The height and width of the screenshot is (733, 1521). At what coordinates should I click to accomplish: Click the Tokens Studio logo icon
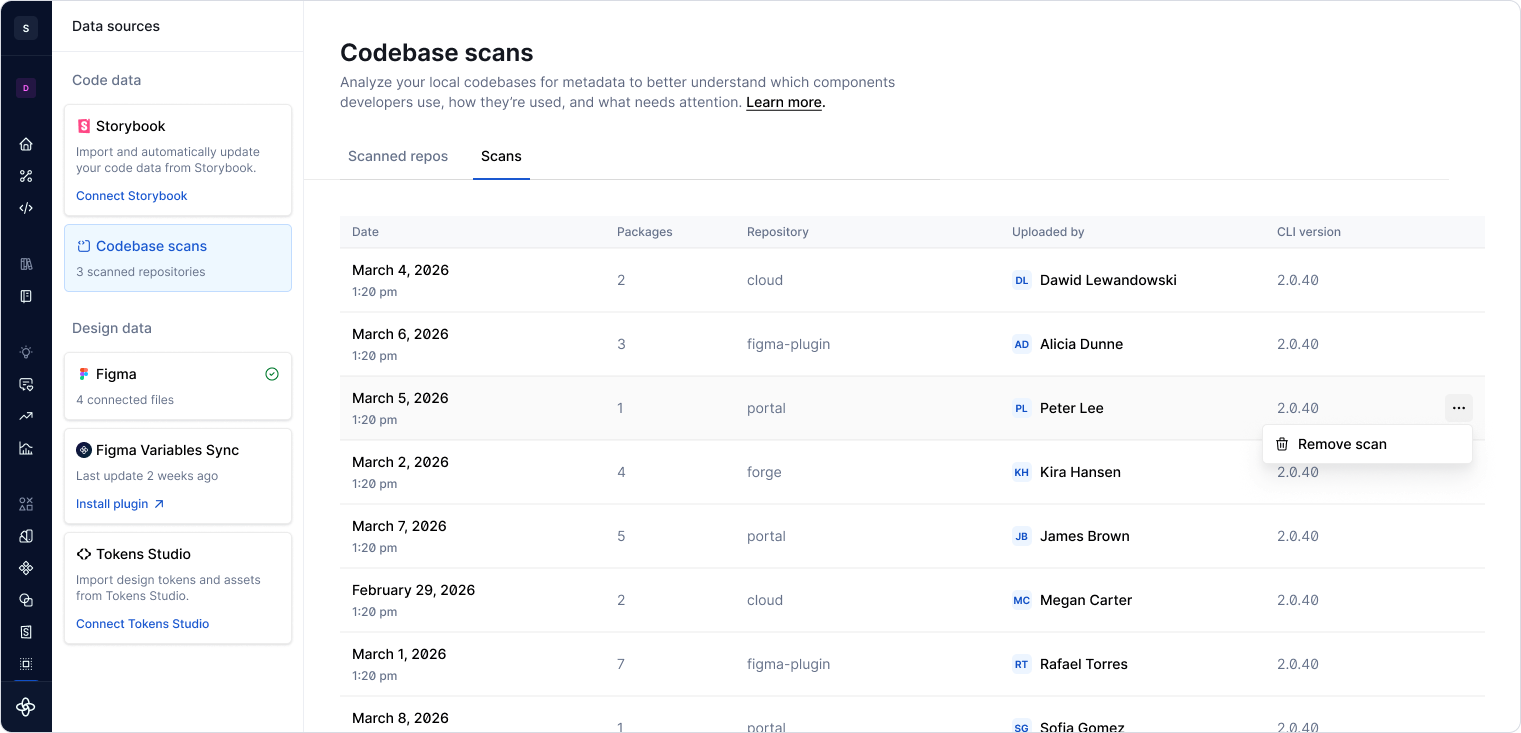click(x=84, y=554)
